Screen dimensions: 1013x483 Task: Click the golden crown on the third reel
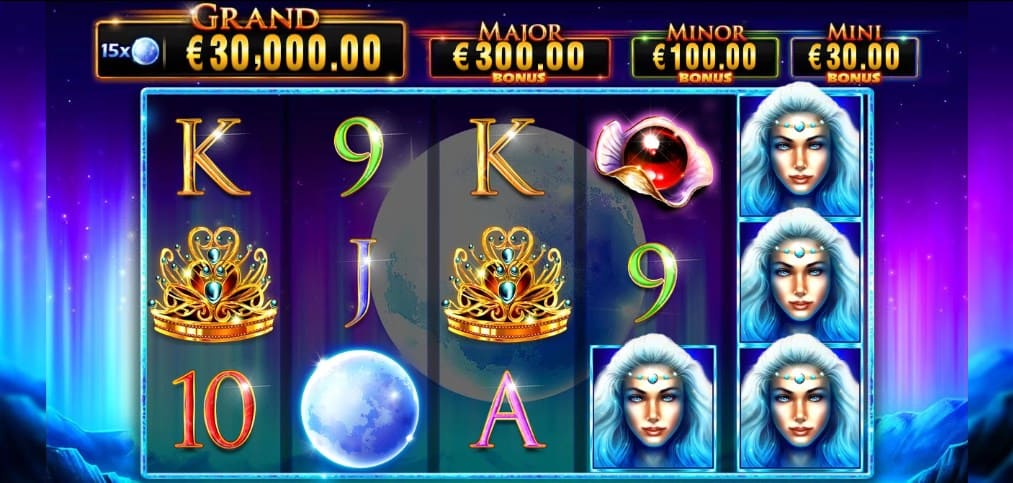click(507, 283)
